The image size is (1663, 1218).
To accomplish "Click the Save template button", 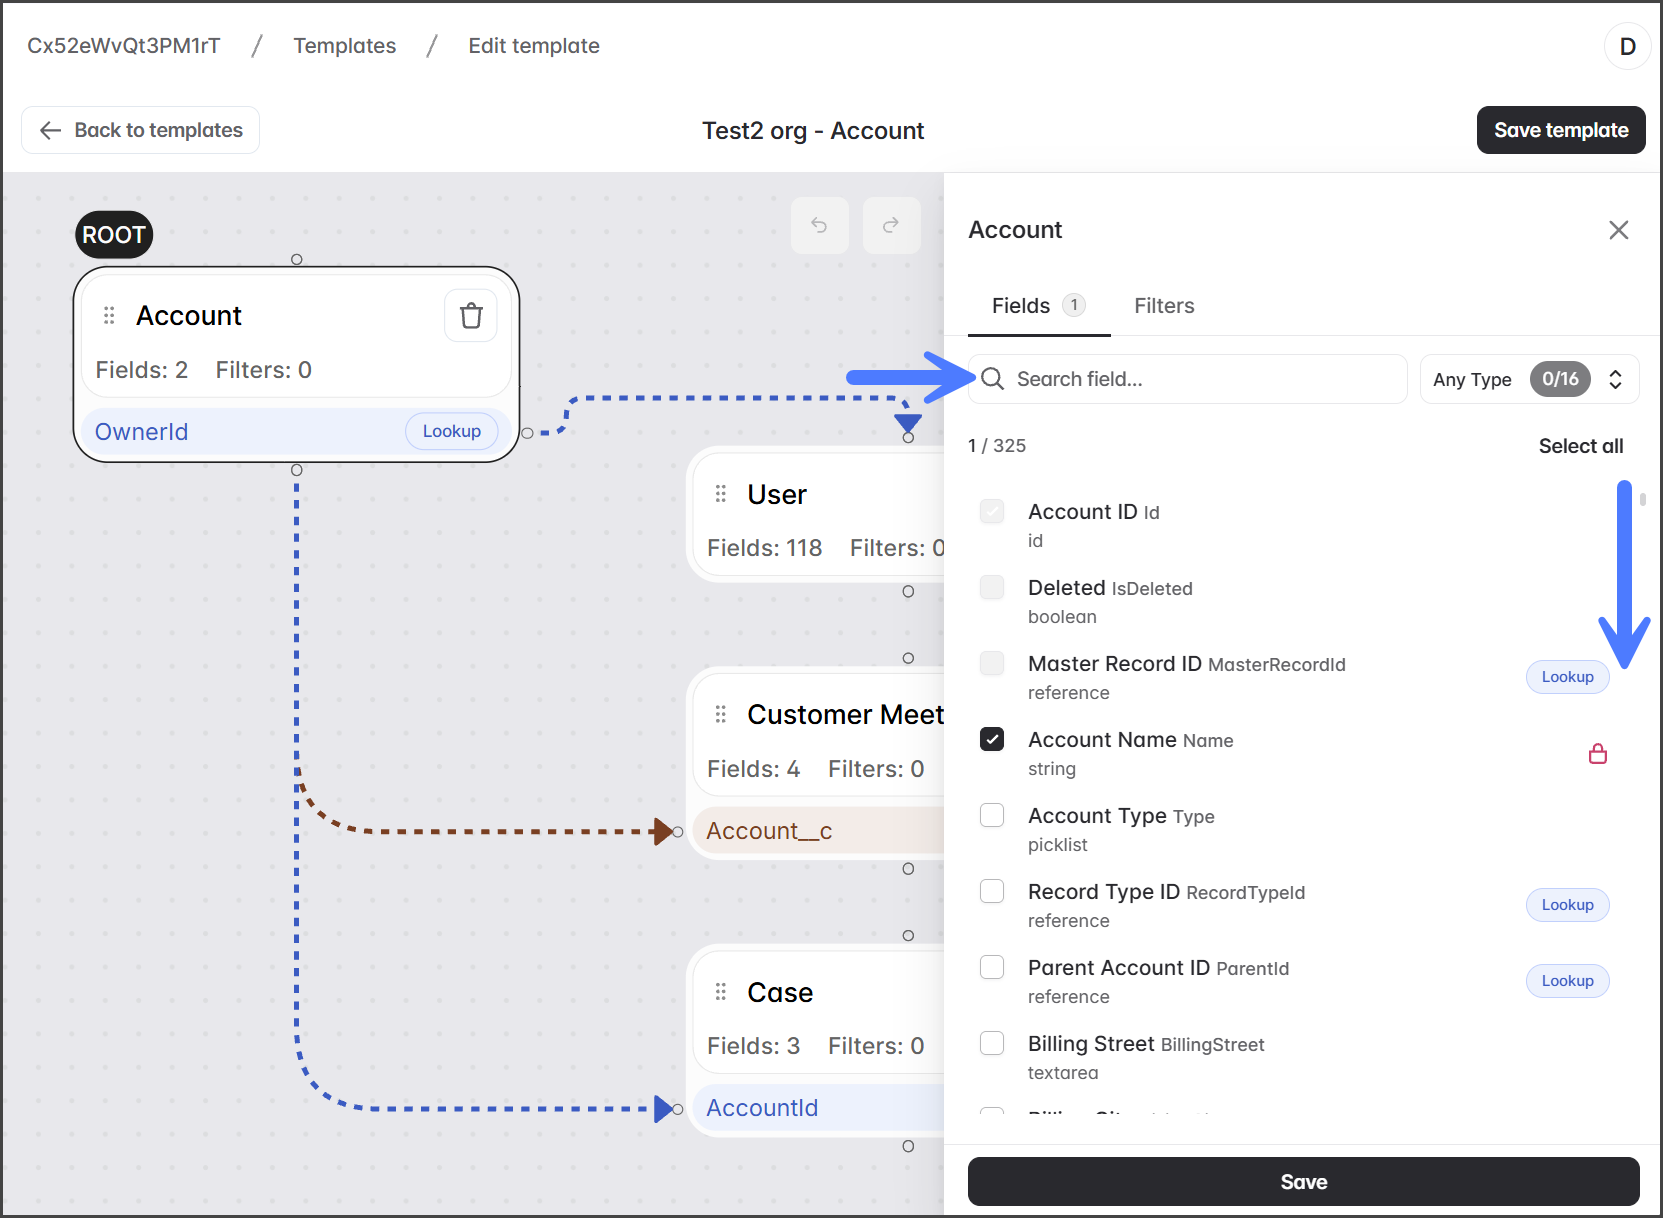I will (1560, 130).
